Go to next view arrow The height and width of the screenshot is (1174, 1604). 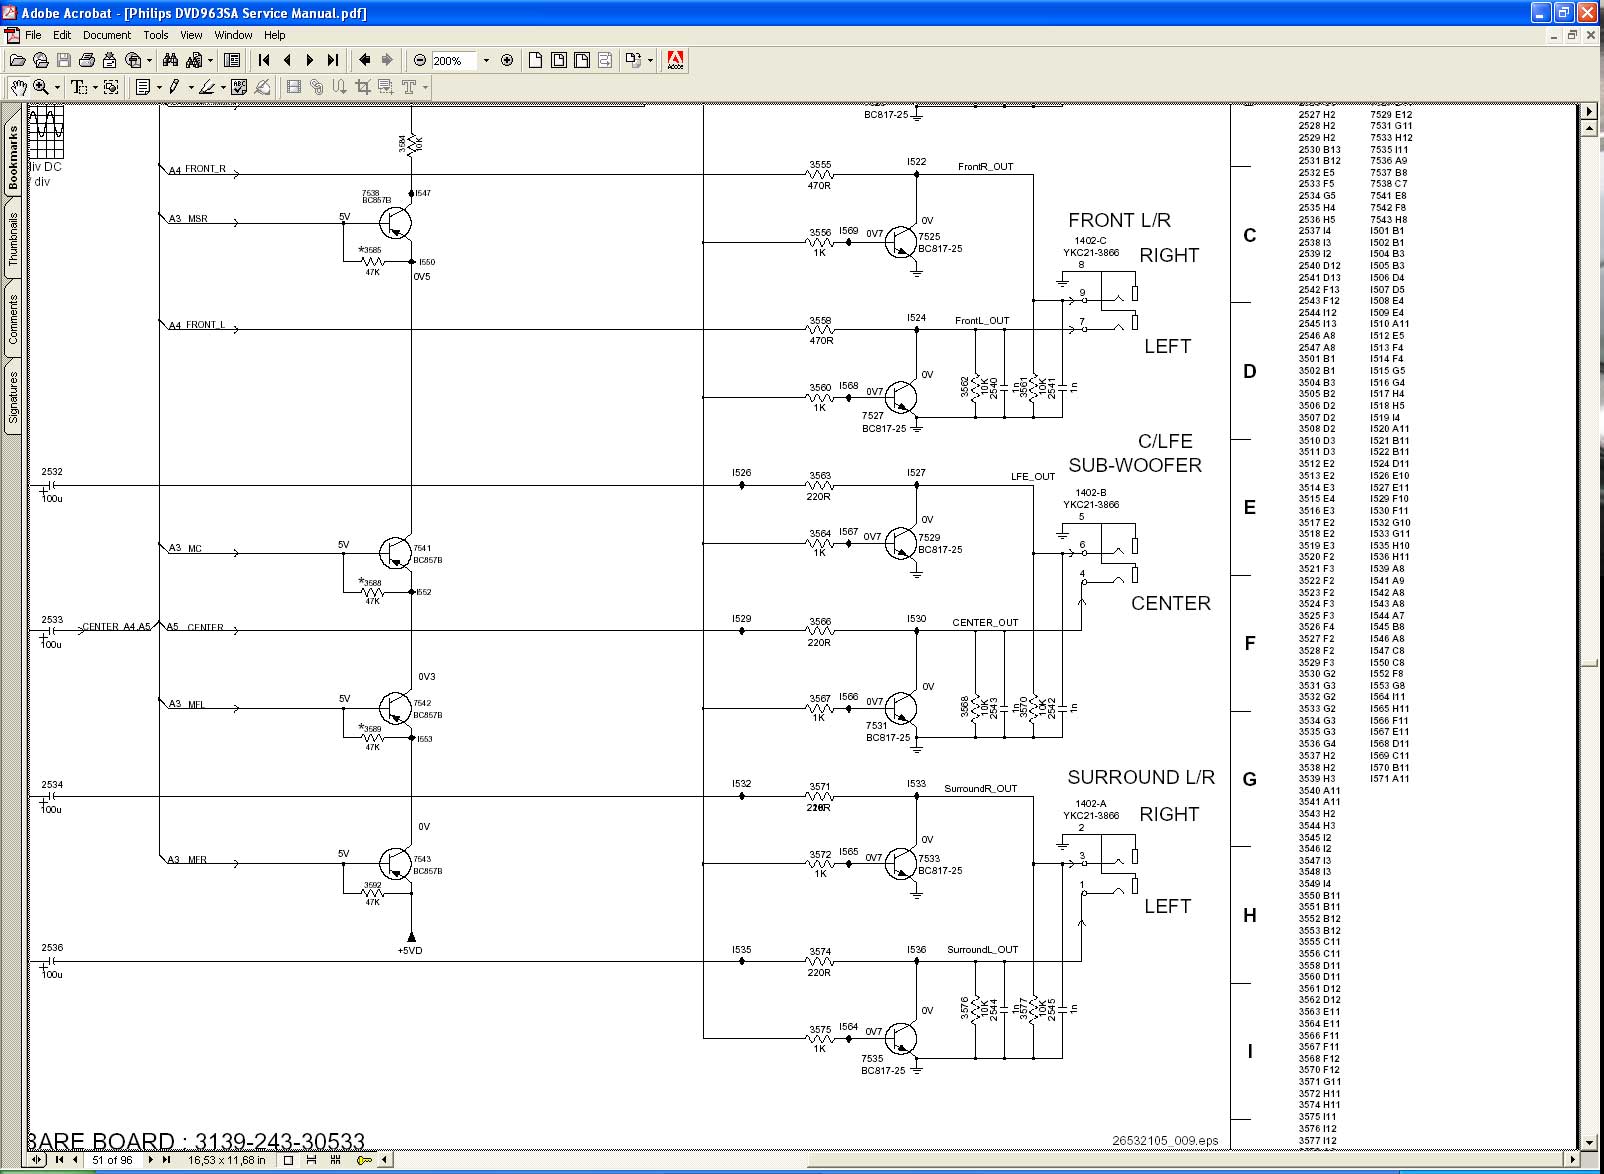pyautogui.click(x=387, y=60)
